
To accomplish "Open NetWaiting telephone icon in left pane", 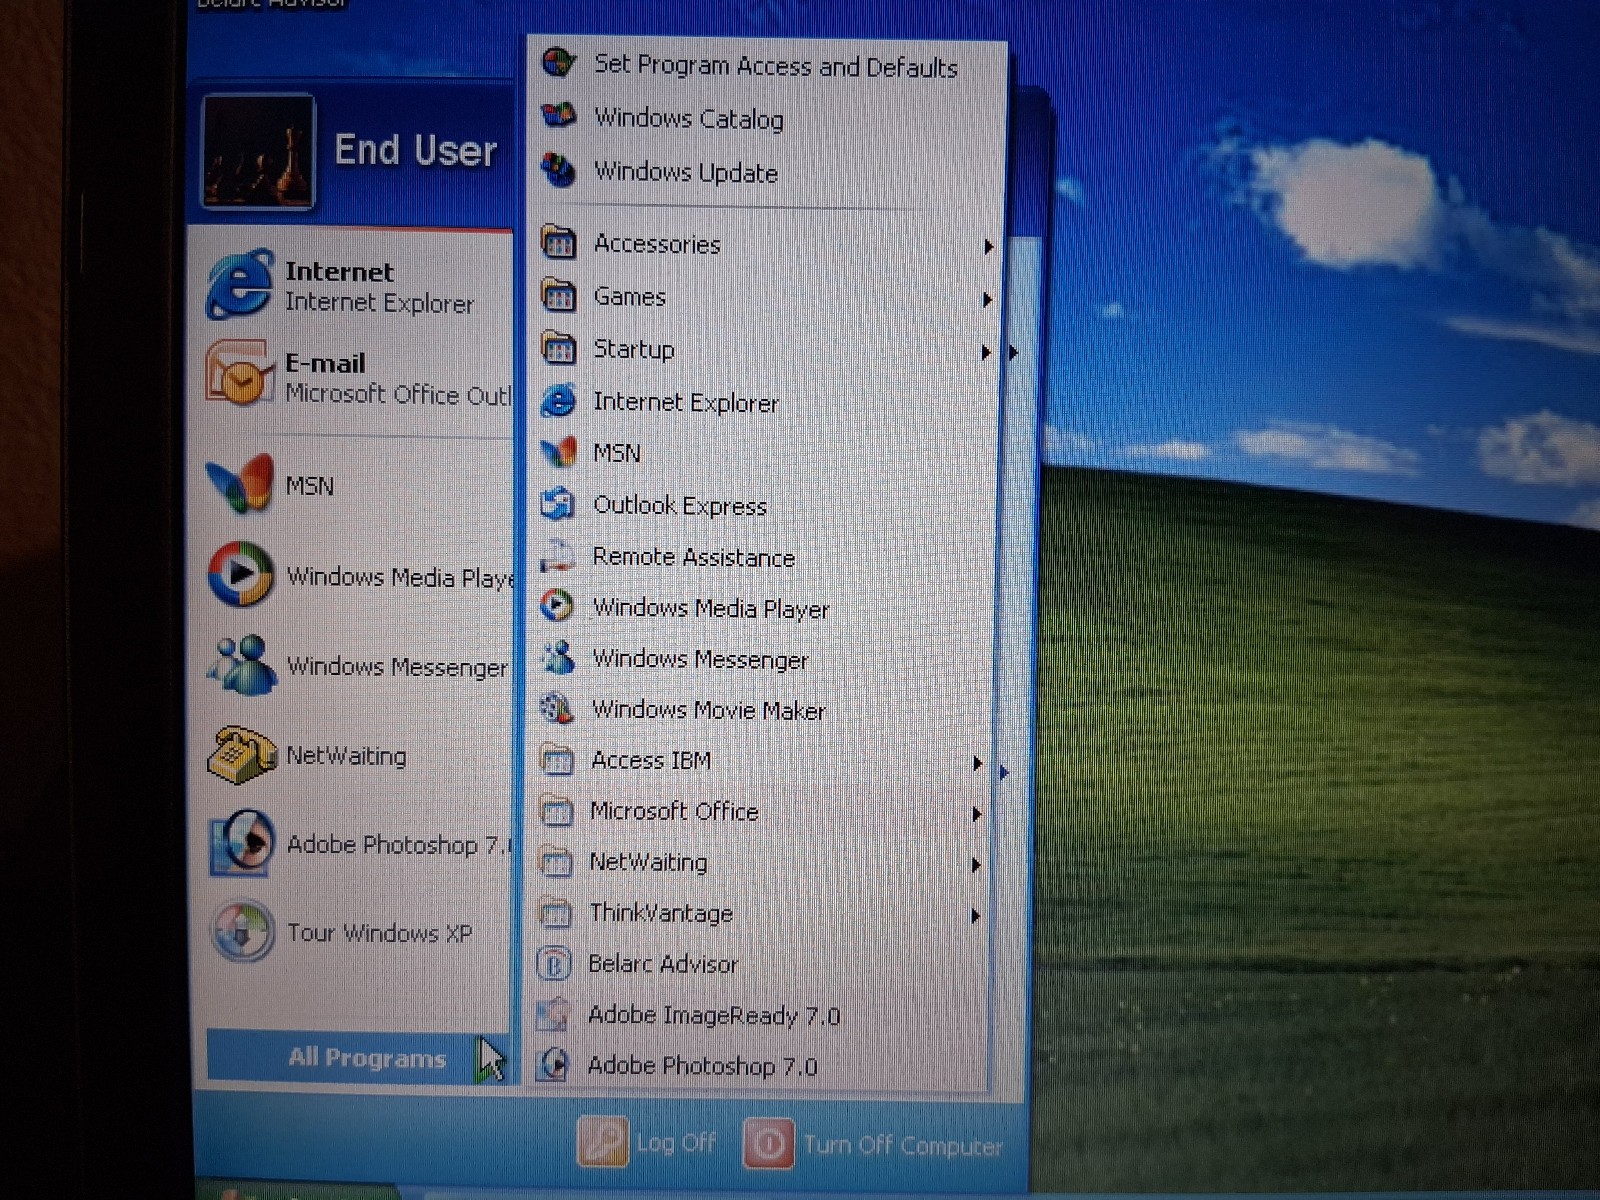I will pyautogui.click(x=241, y=755).
